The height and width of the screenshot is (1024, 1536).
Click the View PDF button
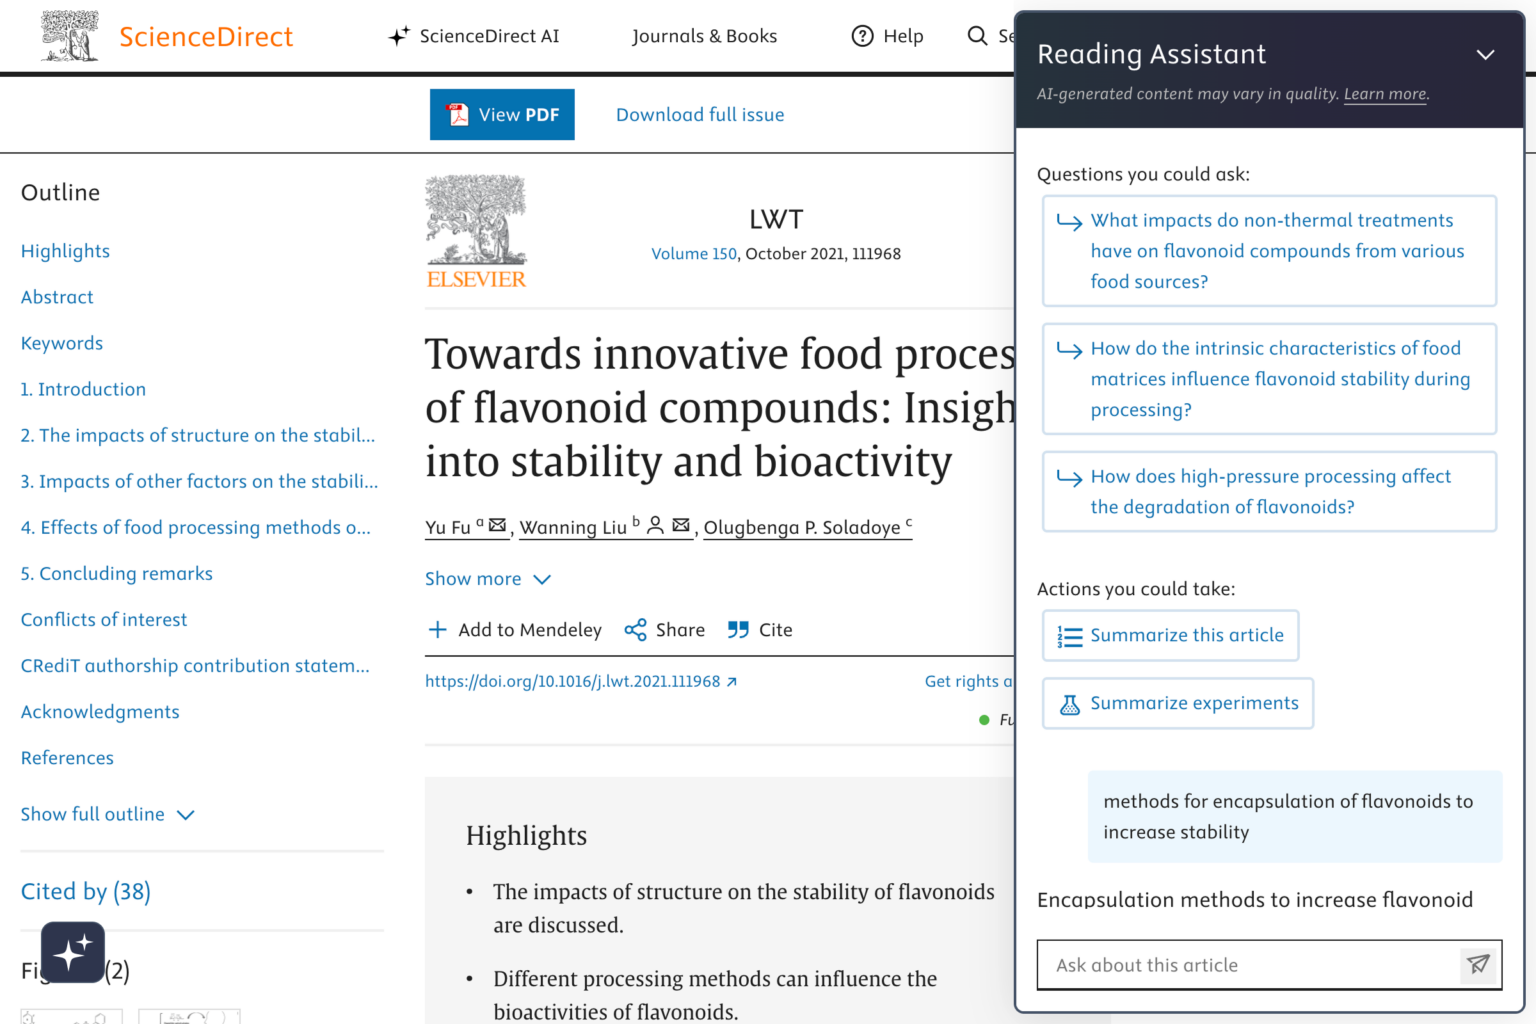[x=502, y=114]
